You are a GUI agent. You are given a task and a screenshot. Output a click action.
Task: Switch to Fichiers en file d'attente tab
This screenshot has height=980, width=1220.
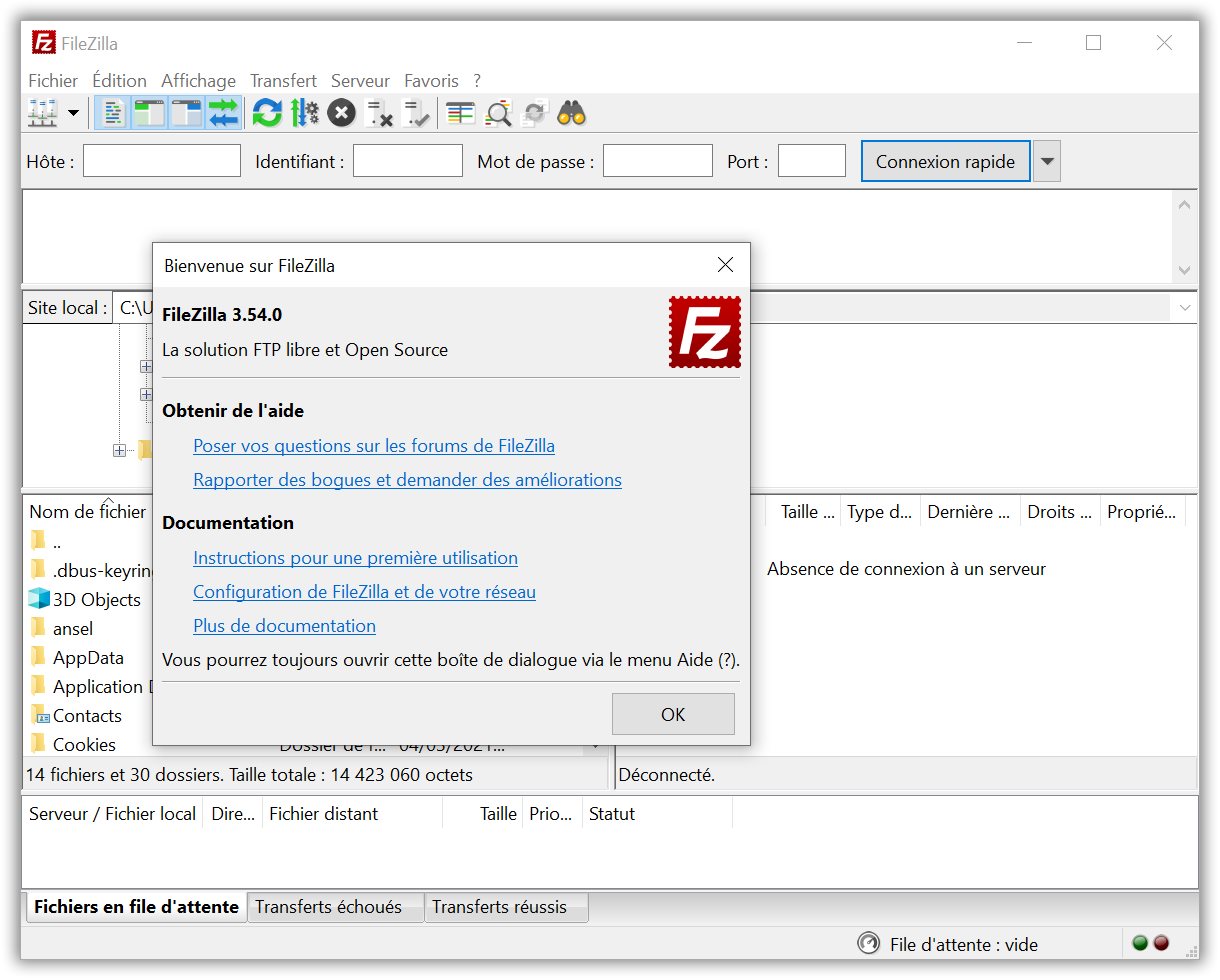(136, 907)
